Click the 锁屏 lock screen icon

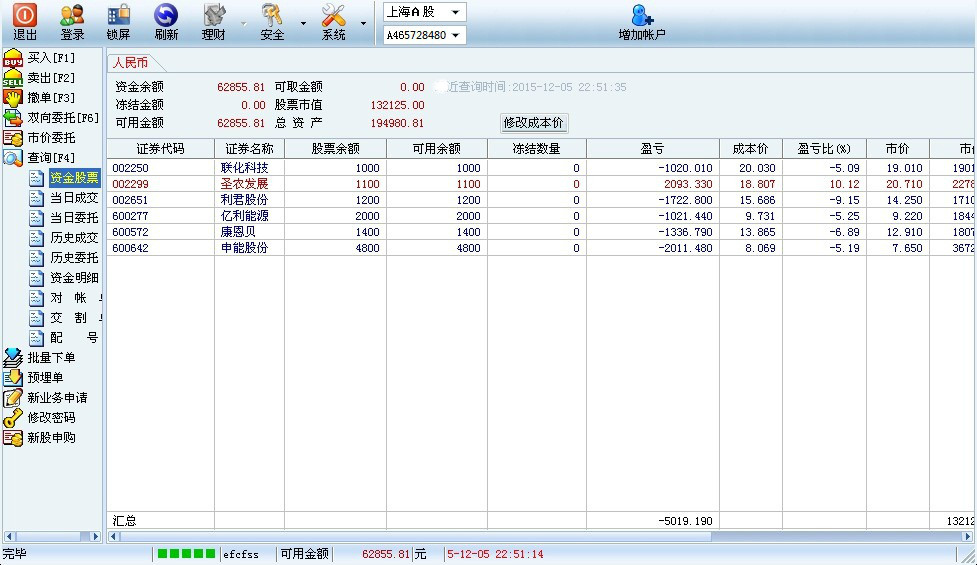pyautogui.click(x=118, y=22)
